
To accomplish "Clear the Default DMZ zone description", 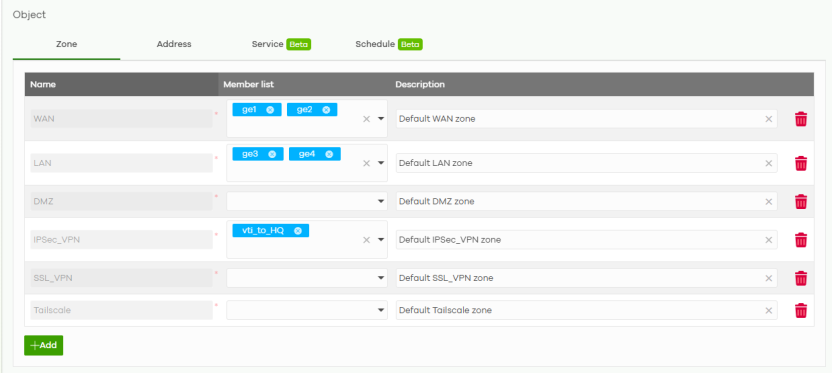I will [x=768, y=202].
